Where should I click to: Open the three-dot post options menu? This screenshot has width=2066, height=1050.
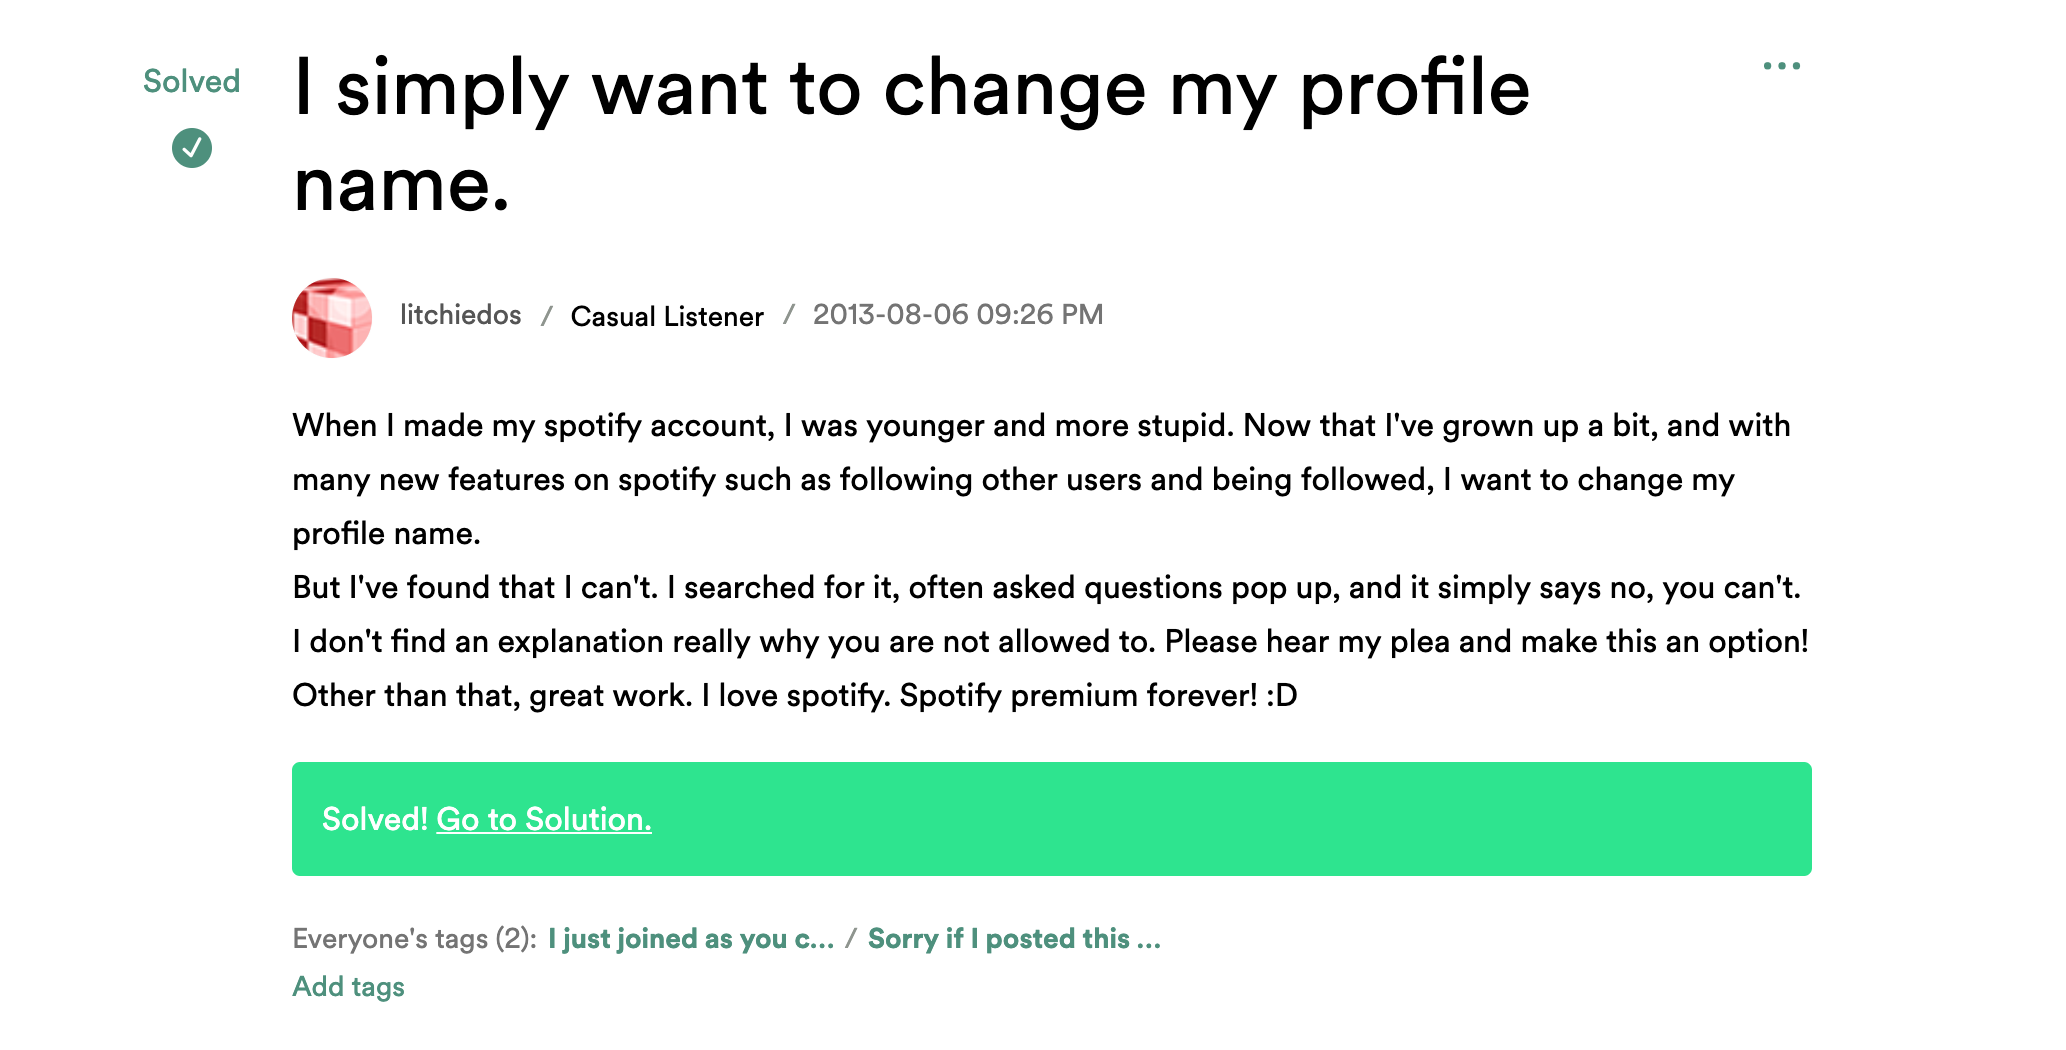point(1781,66)
